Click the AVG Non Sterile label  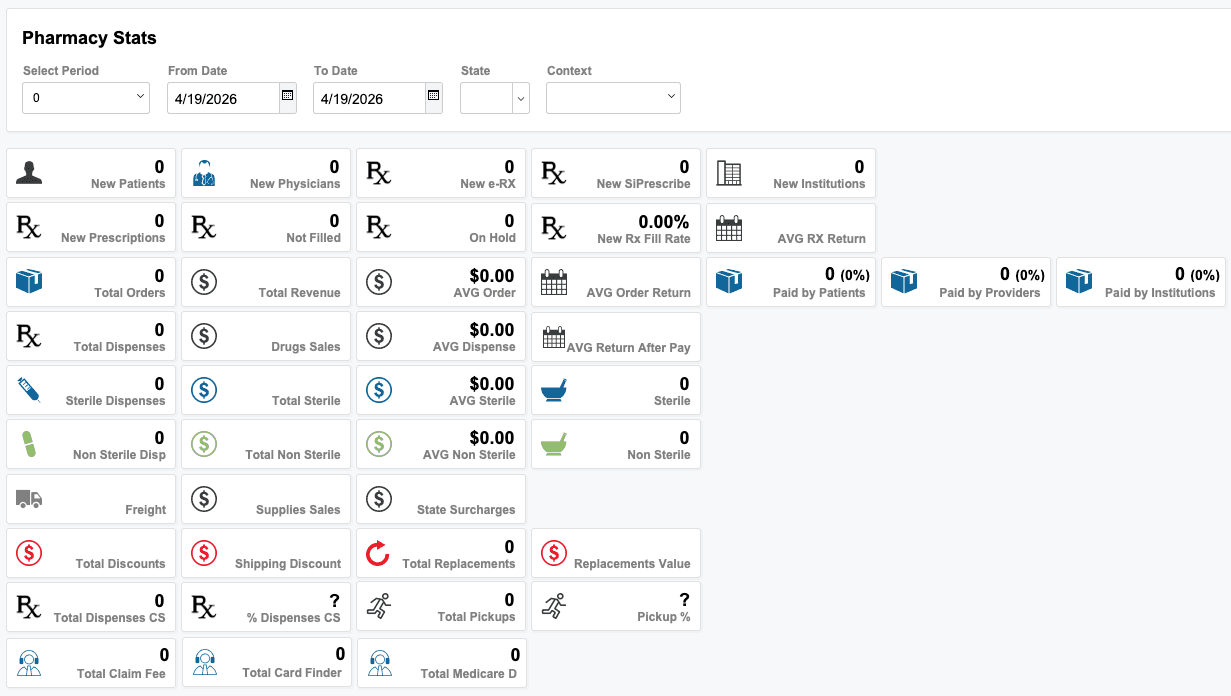coord(469,455)
